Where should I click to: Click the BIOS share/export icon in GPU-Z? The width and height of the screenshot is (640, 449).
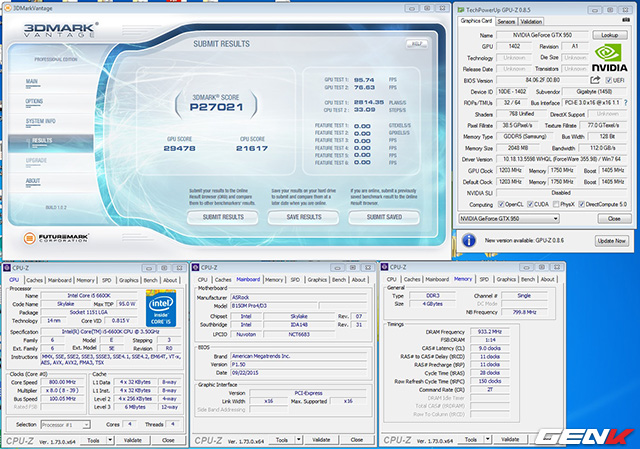[594, 78]
